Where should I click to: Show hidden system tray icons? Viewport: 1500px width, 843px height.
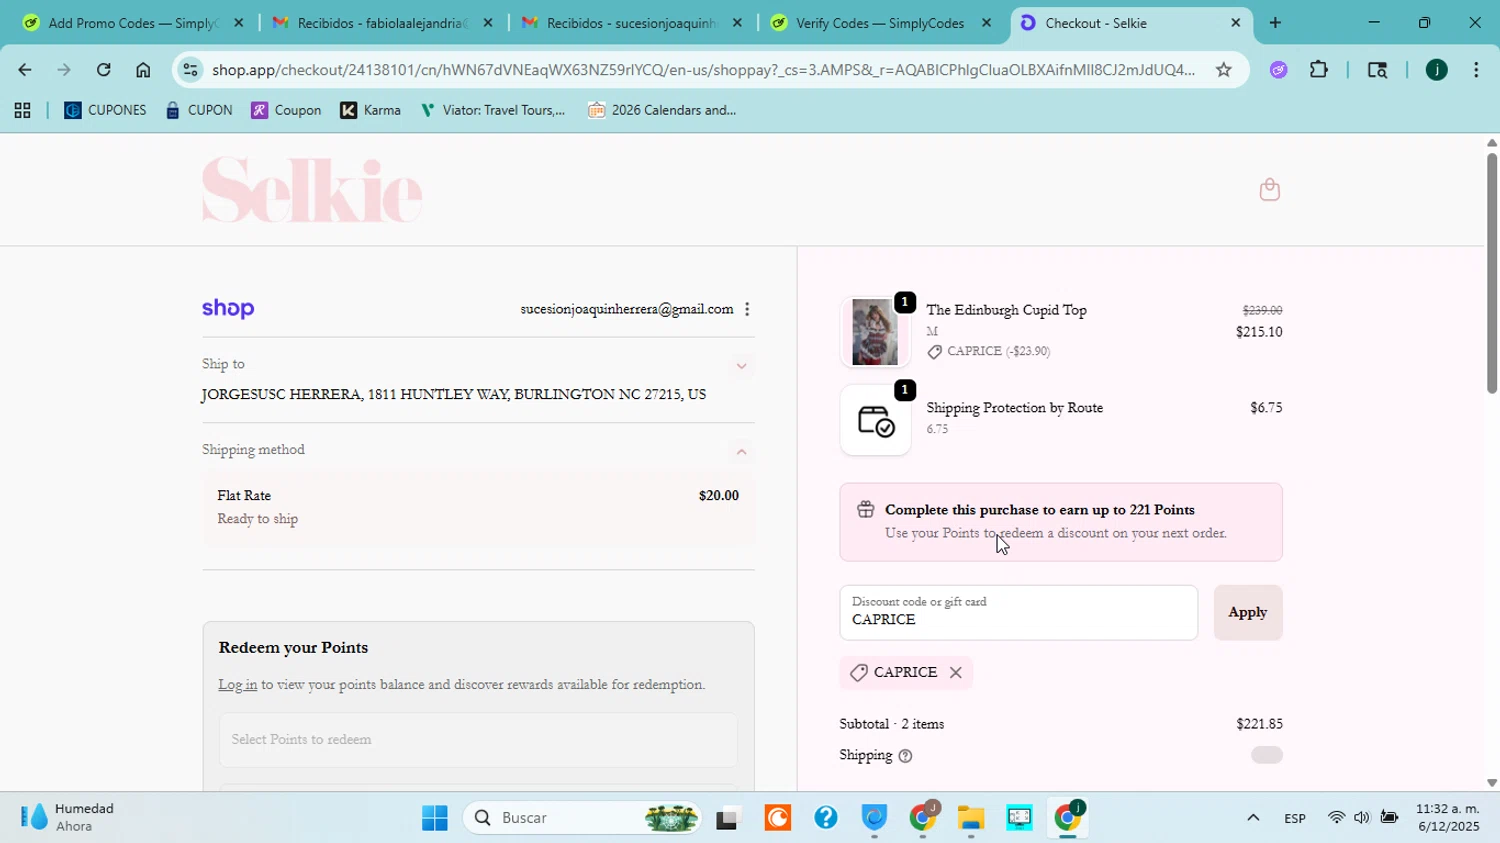coord(1252,818)
